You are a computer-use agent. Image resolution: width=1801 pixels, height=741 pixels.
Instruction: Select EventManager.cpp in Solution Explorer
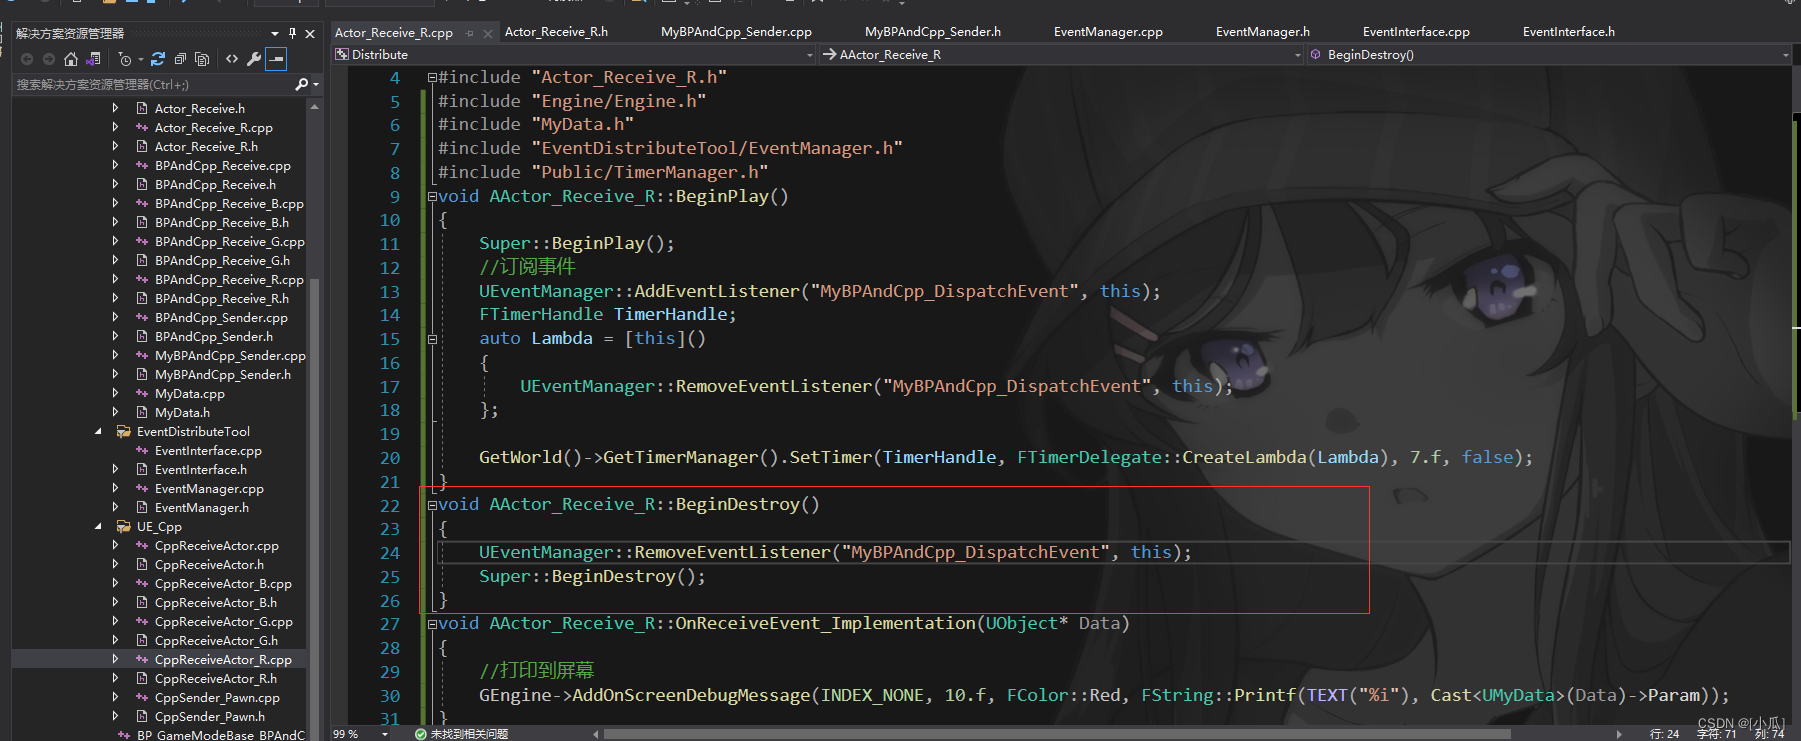point(209,489)
